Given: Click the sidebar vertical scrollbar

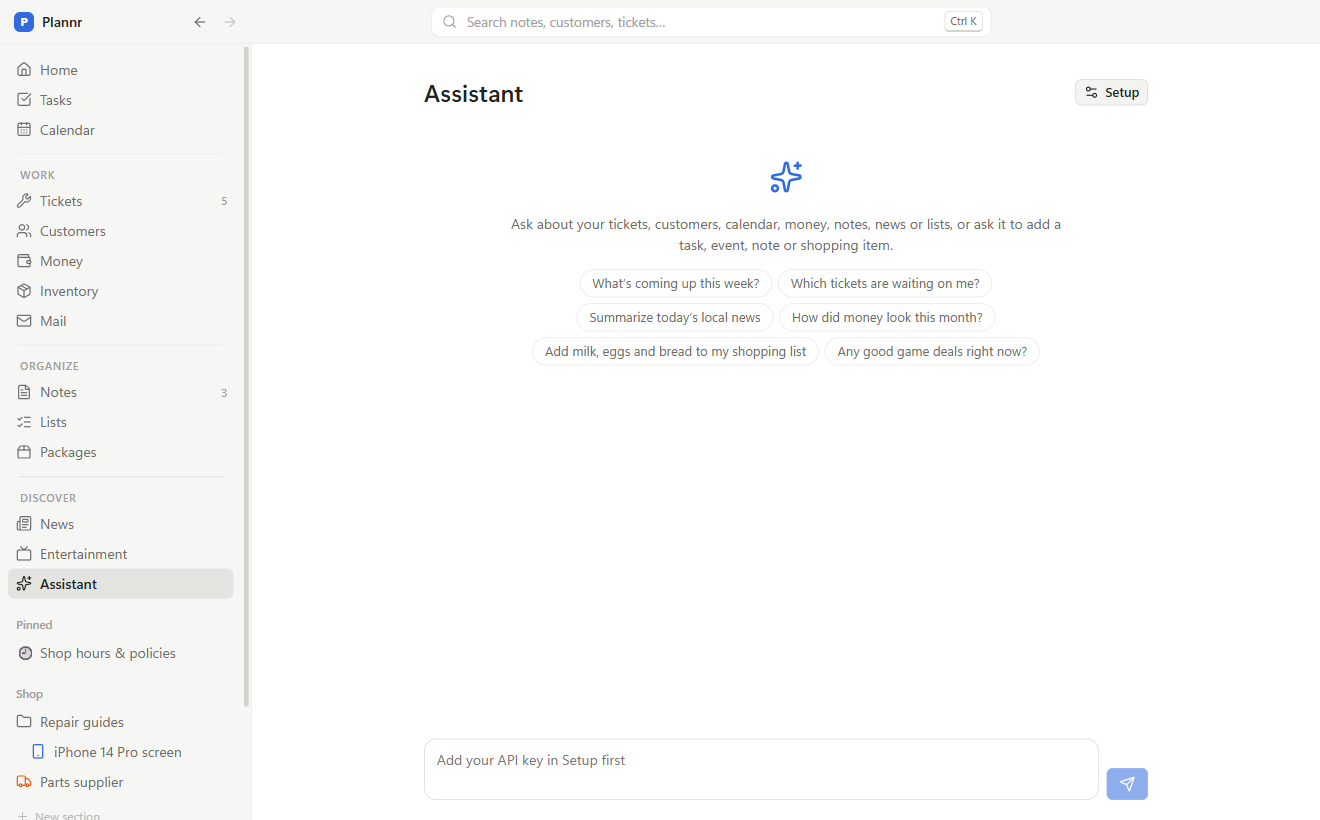Looking at the screenshot, I should click(x=246, y=375).
